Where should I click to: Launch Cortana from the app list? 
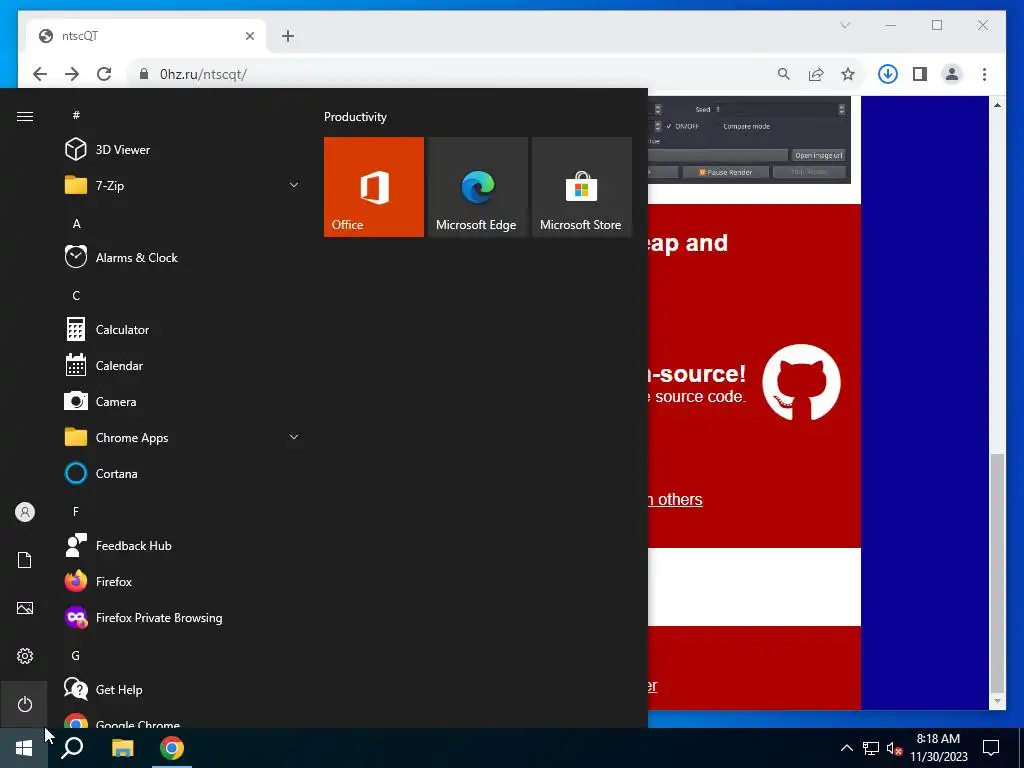click(181, 473)
